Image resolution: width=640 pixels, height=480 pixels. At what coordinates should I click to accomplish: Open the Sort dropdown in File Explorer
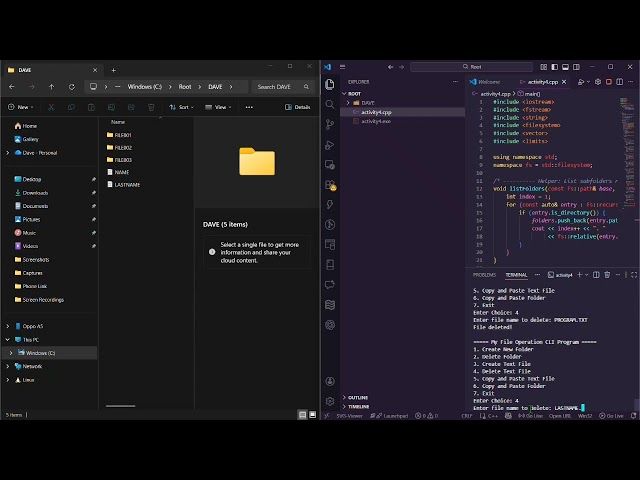coord(182,107)
